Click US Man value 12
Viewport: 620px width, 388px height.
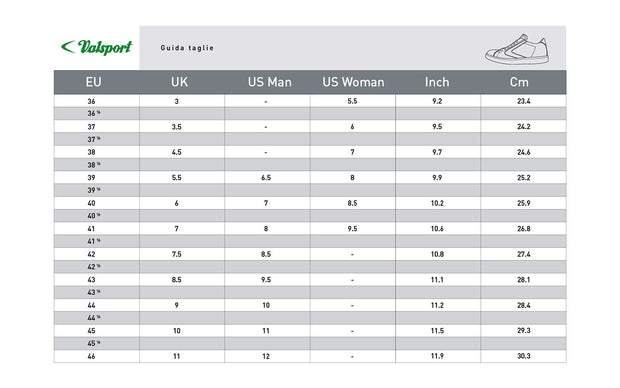click(266, 356)
